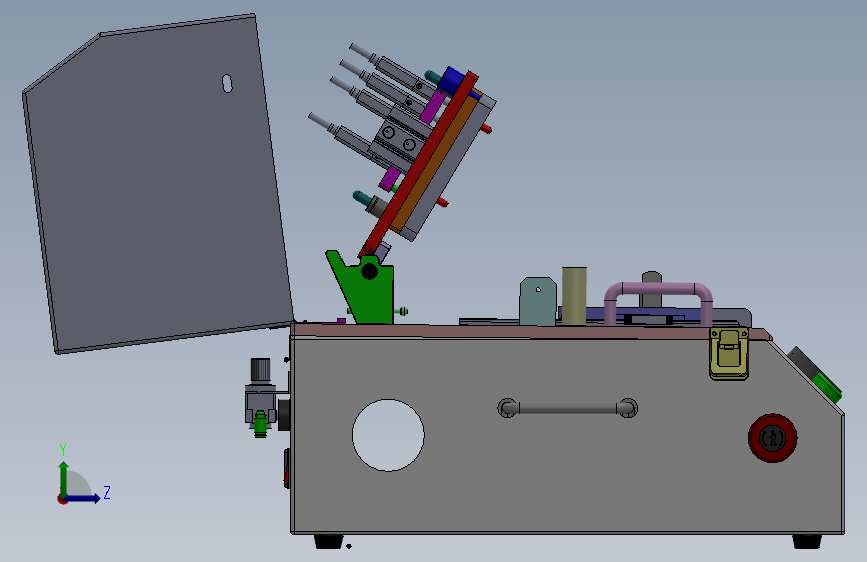The image size is (867, 562).
Task: Pick the right black rubber foot
Action: click(807, 541)
